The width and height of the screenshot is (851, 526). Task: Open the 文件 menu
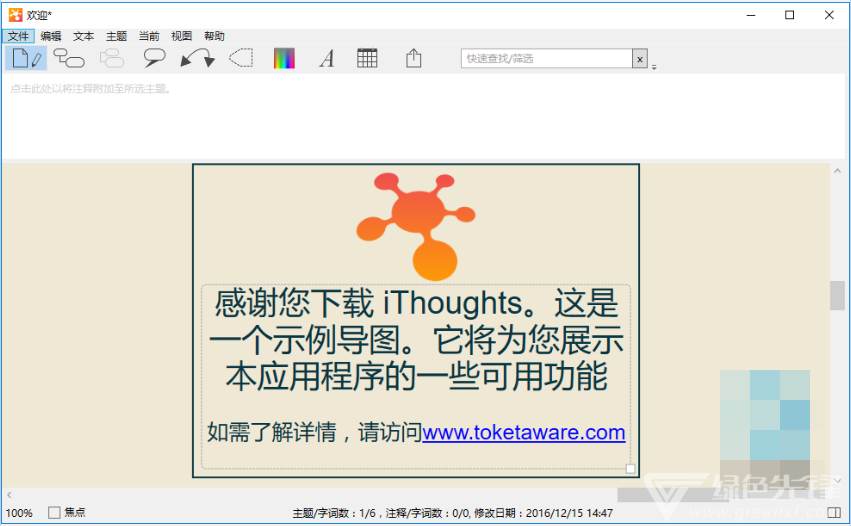[18, 36]
